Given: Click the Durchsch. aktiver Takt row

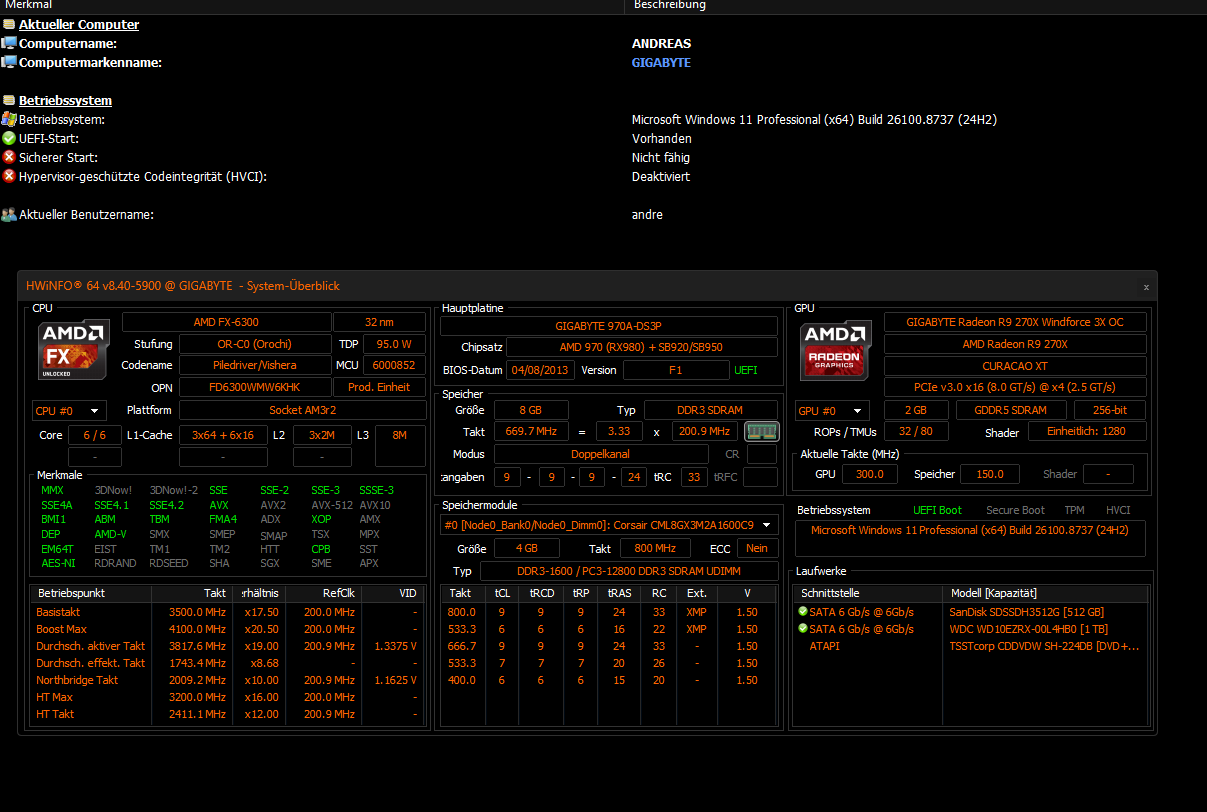Looking at the screenshot, I should pyautogui.click(x=228, y=646).
